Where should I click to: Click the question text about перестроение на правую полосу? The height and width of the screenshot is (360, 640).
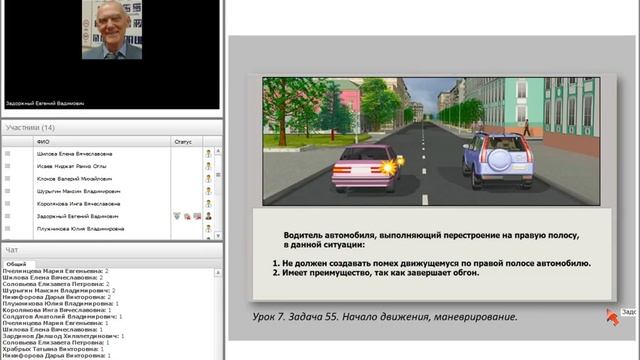[431, 240]
